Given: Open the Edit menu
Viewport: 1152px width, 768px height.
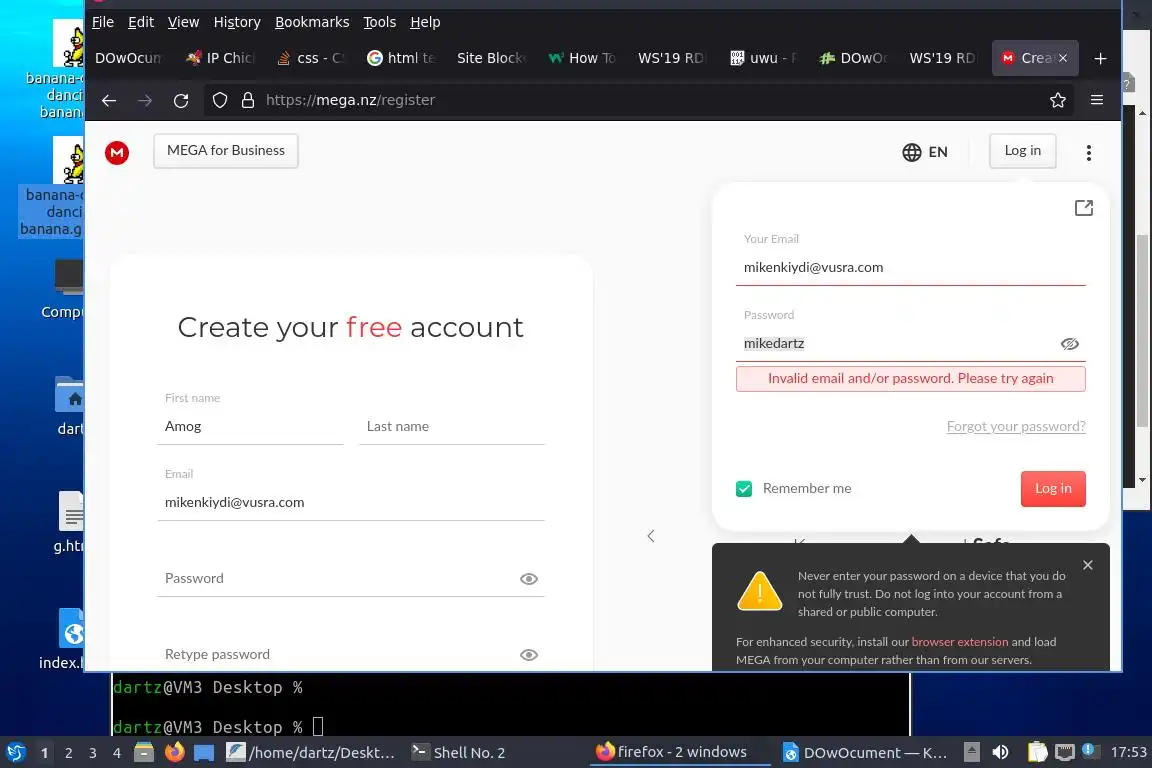Looking at the screenshot, I should point(140,22).
